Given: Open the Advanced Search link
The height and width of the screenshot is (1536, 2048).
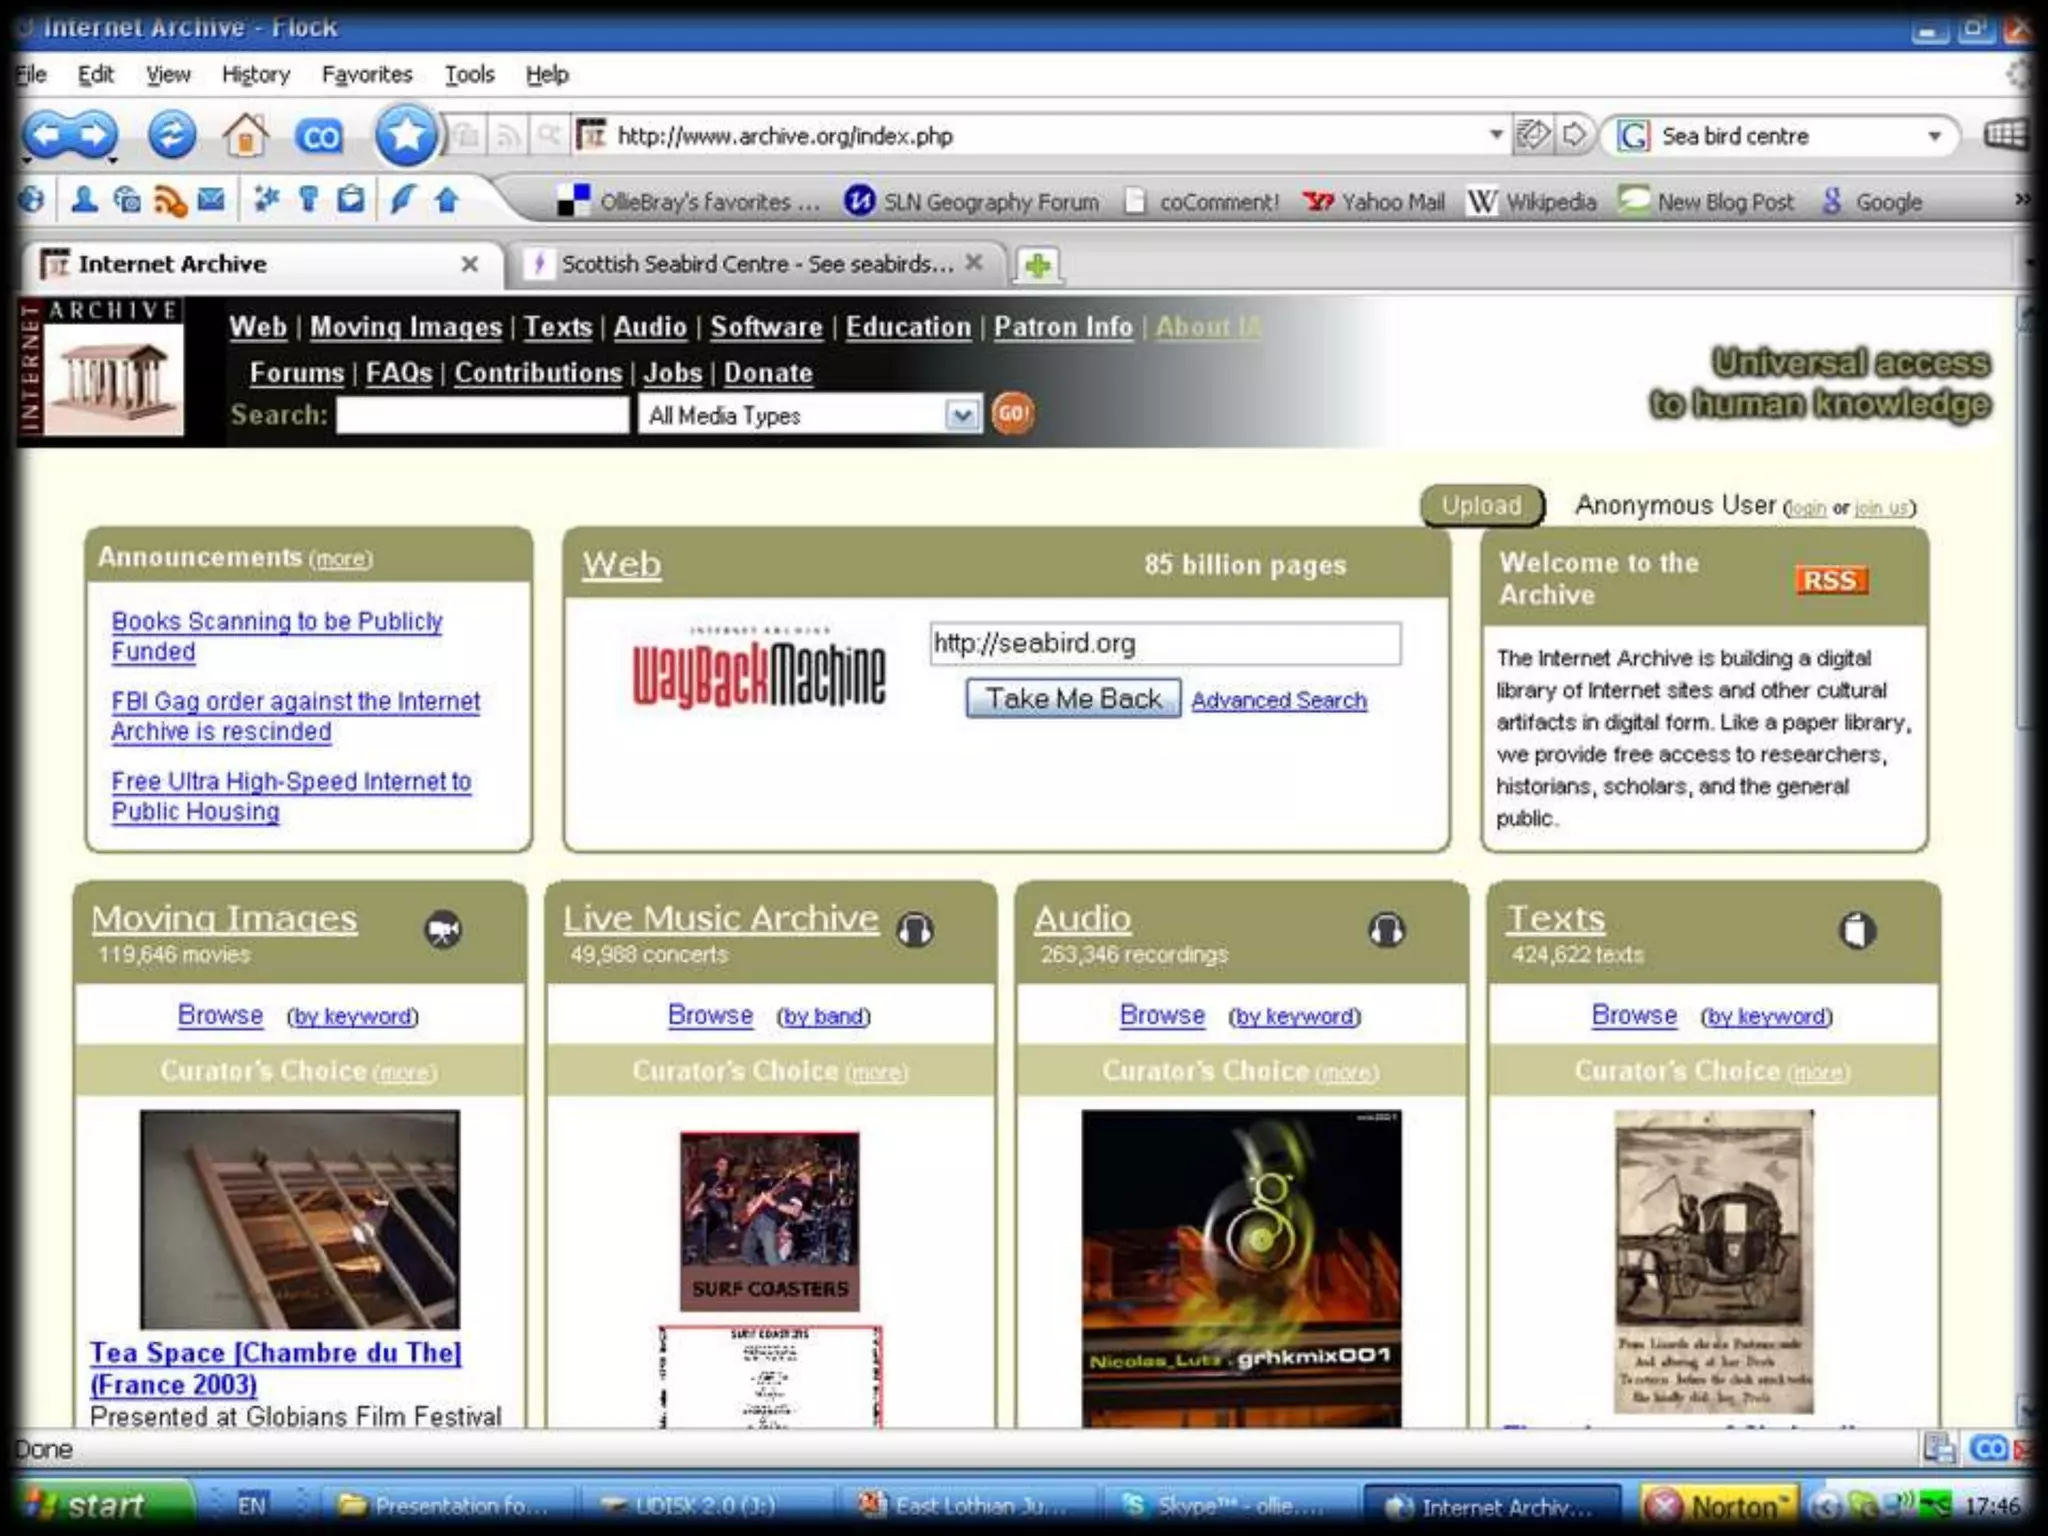Looking at the screenshot, I should click(1278, 701).
